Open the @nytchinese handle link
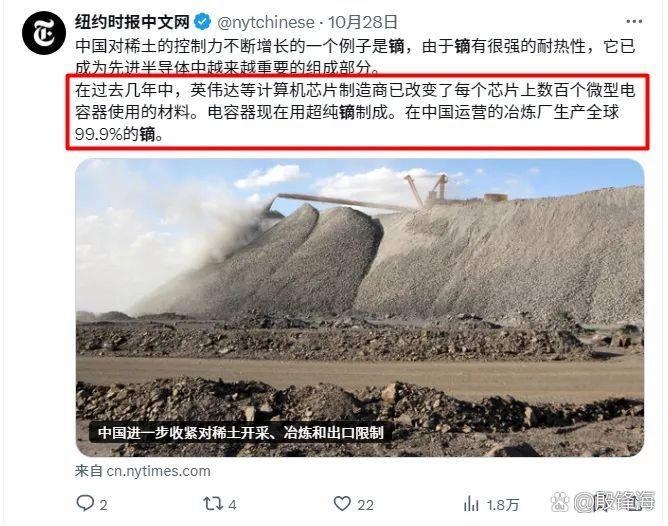The height and width of the screenshot is (526, 668). click(266, 22)
